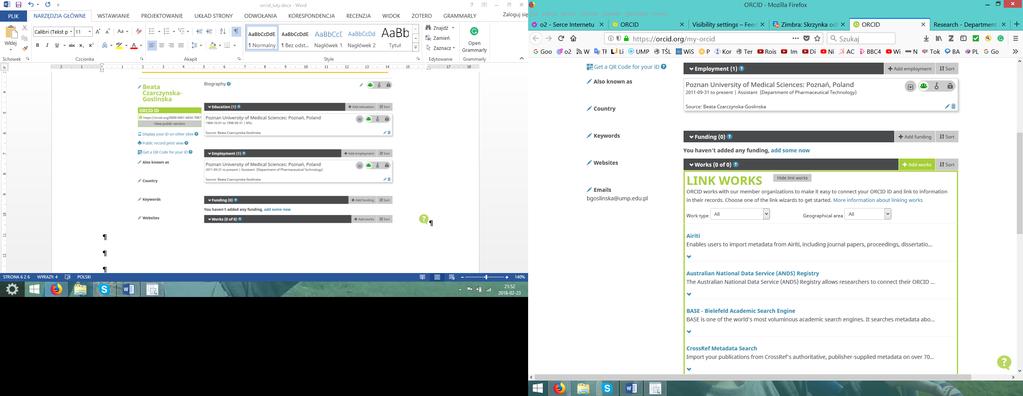Click the red font color button in Word
1023x396 pixels.
(134, 46)
